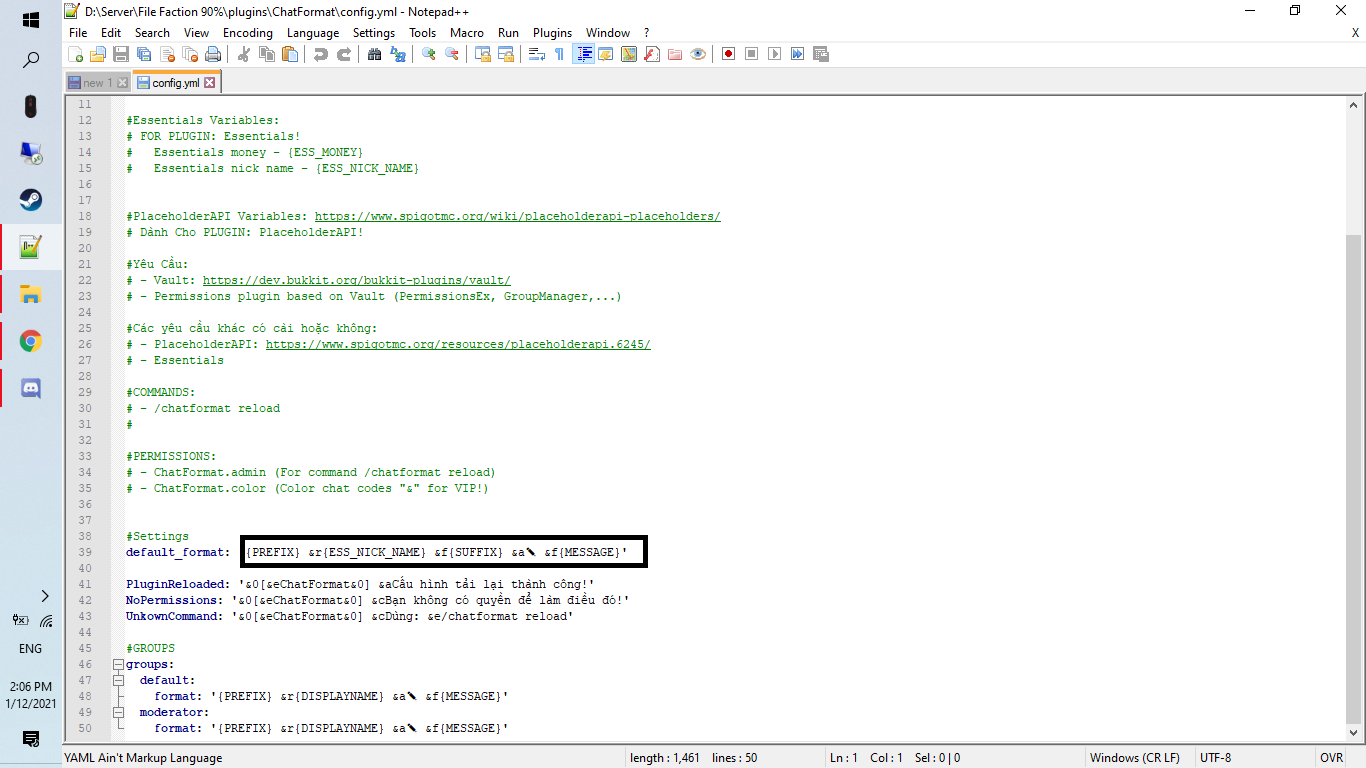Create a new file with toolbar New icon
This screenshot has width=1366, height=768.
pyautogui.click(x=76, y=54)
